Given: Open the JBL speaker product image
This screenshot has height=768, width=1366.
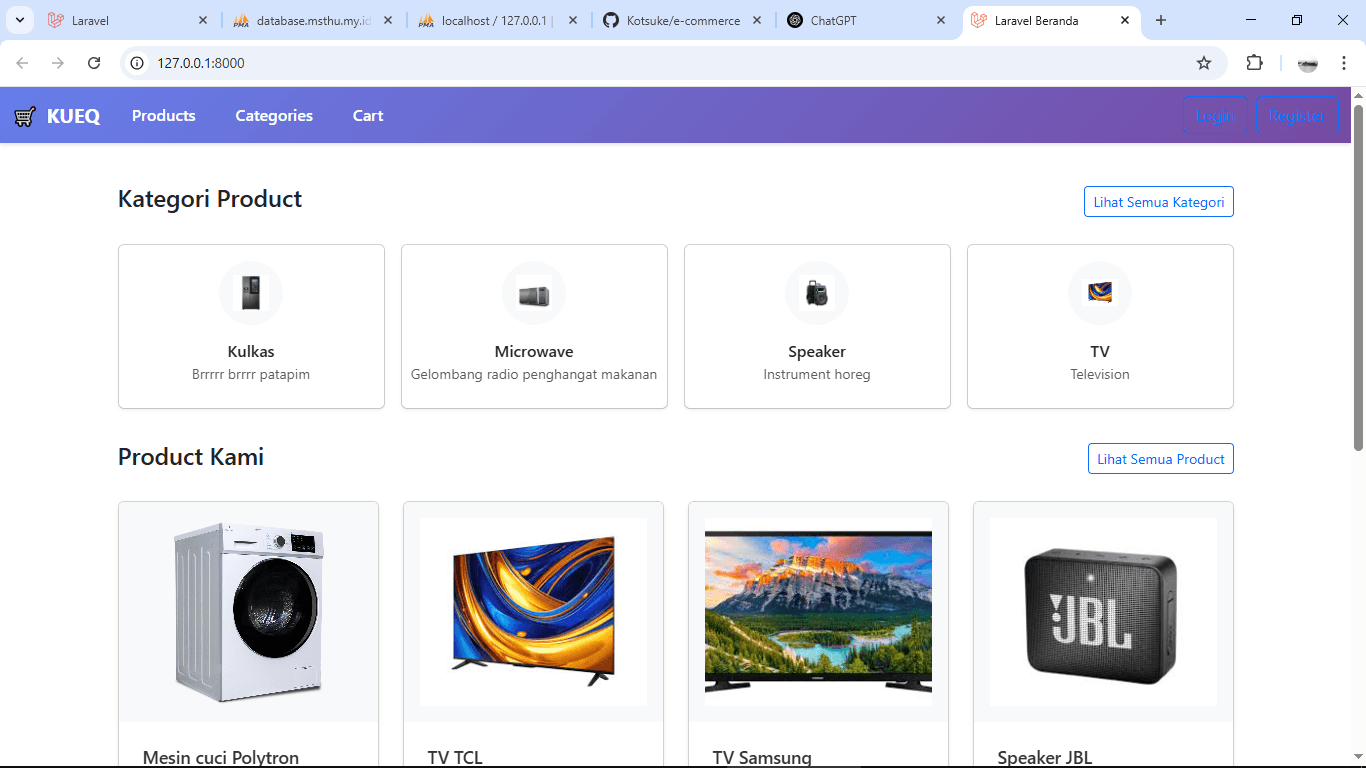Looking at the screenshot, I should tap(1104, 612).
